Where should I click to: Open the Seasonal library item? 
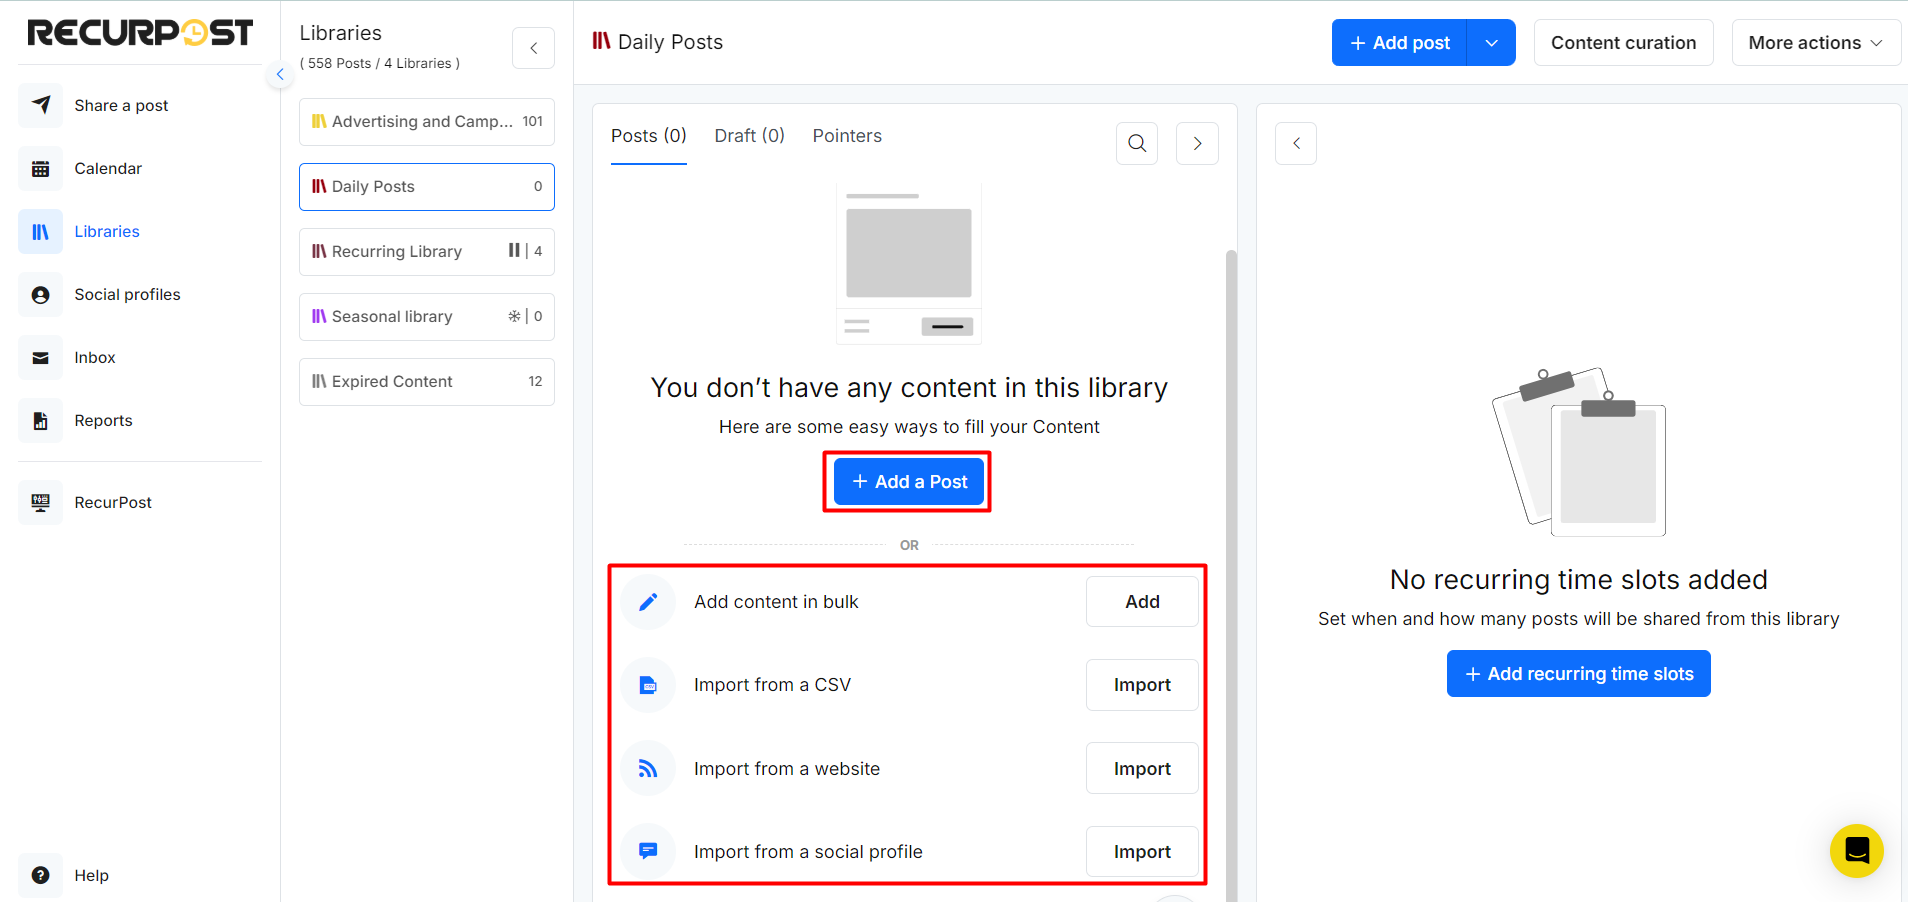[427, 317]
